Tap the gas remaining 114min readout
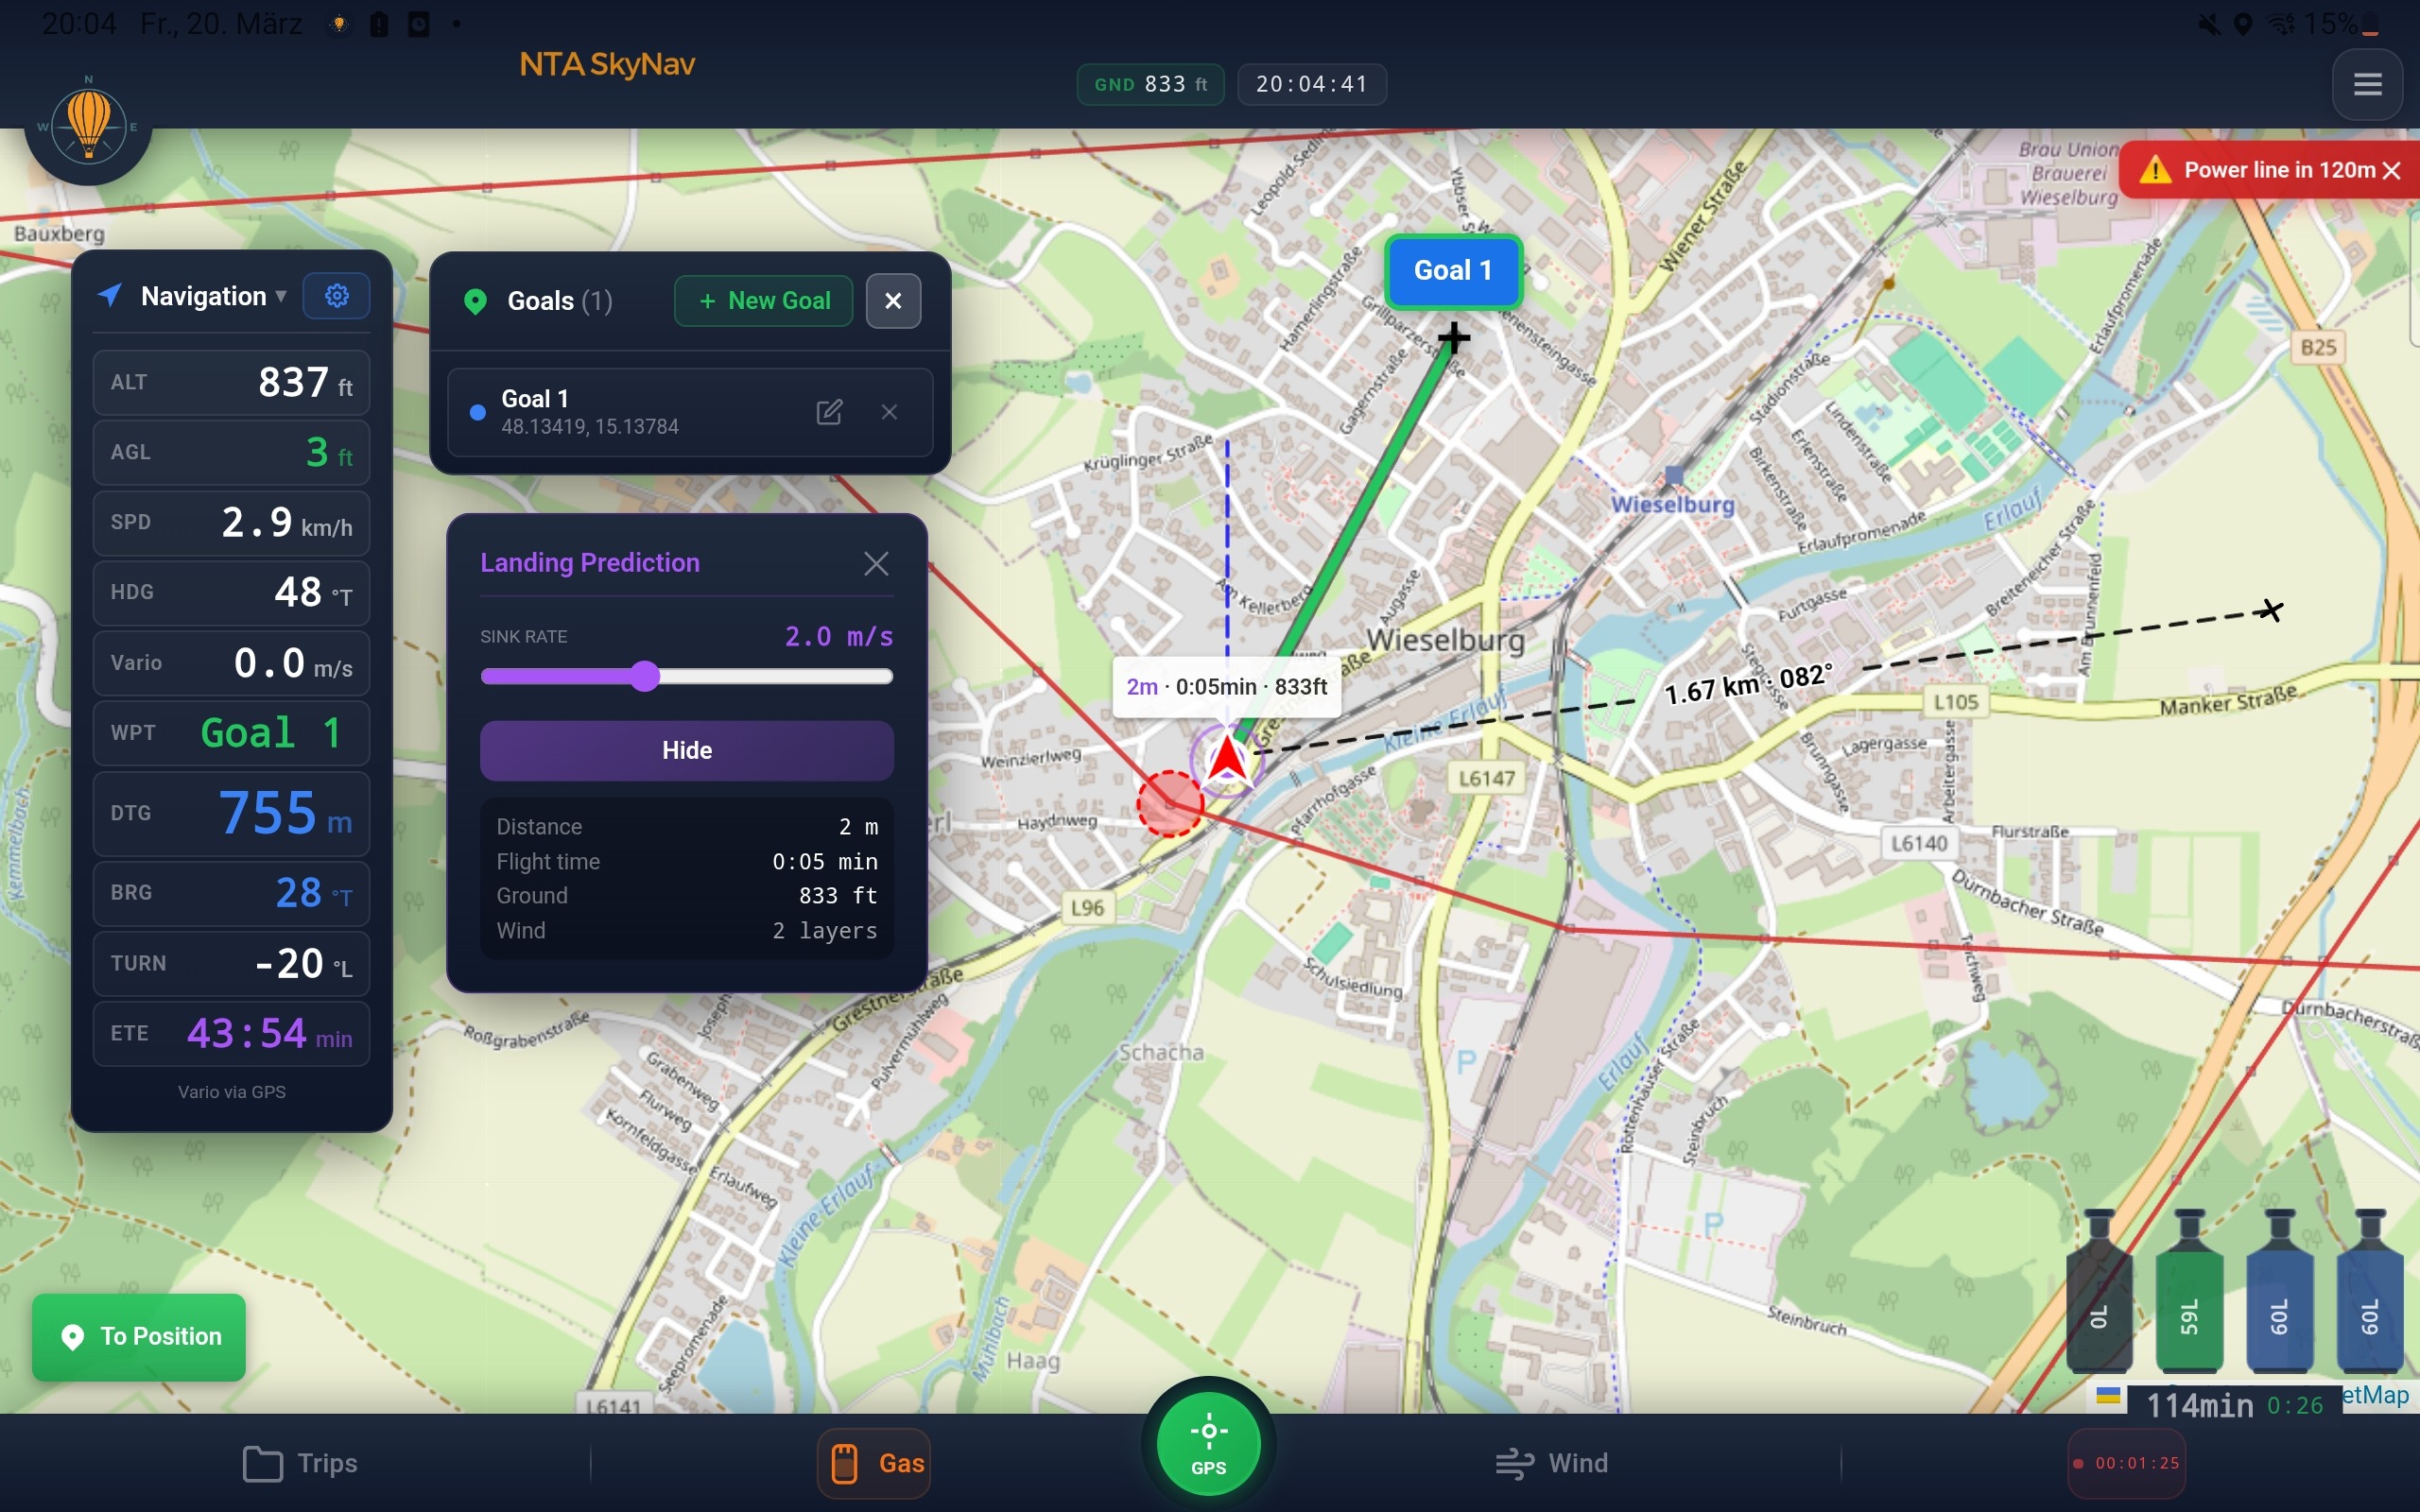This screenshot has width=2420, height=1512. click(x=2199, y=1406)
